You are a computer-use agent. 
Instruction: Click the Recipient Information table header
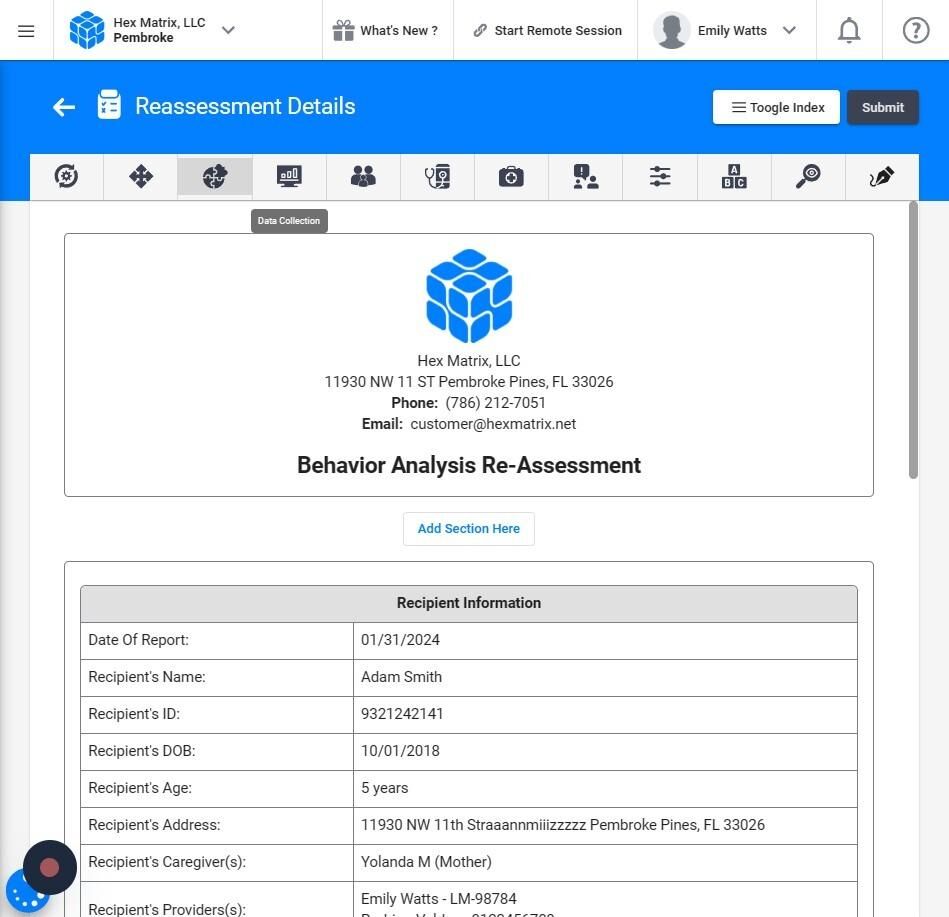(468, 603)
